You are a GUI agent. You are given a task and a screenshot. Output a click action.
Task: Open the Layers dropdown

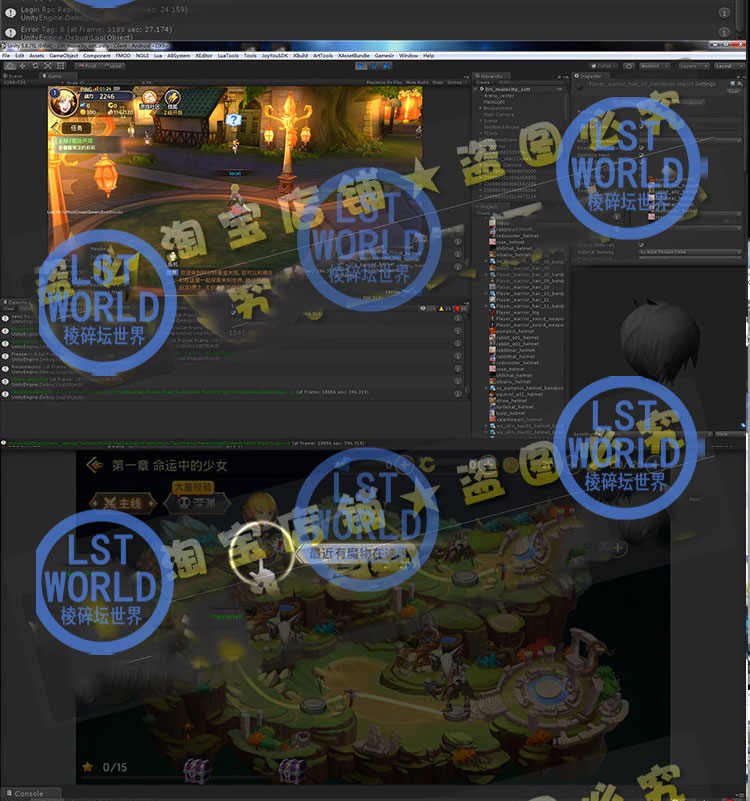click(x=692, y=66)
